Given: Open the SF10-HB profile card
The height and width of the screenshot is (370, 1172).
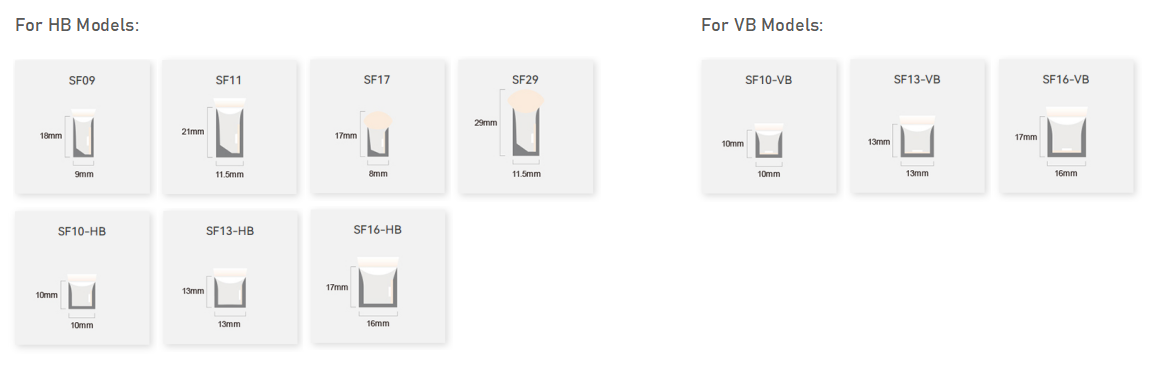Looking at the screenshot, I should (x=82, y=278).
